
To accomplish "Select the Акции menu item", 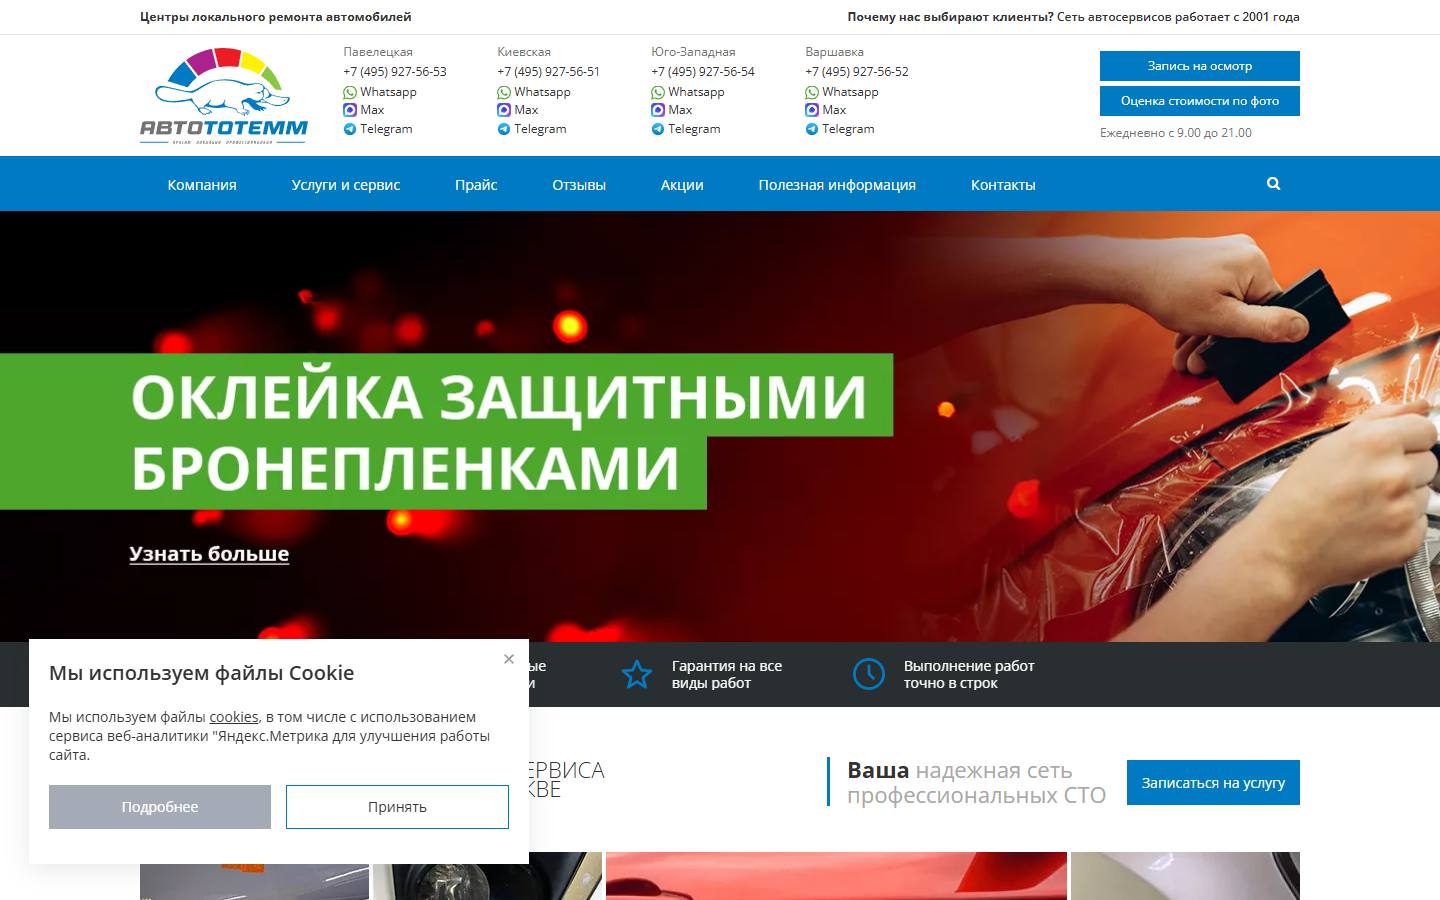I will click(682, 184).
